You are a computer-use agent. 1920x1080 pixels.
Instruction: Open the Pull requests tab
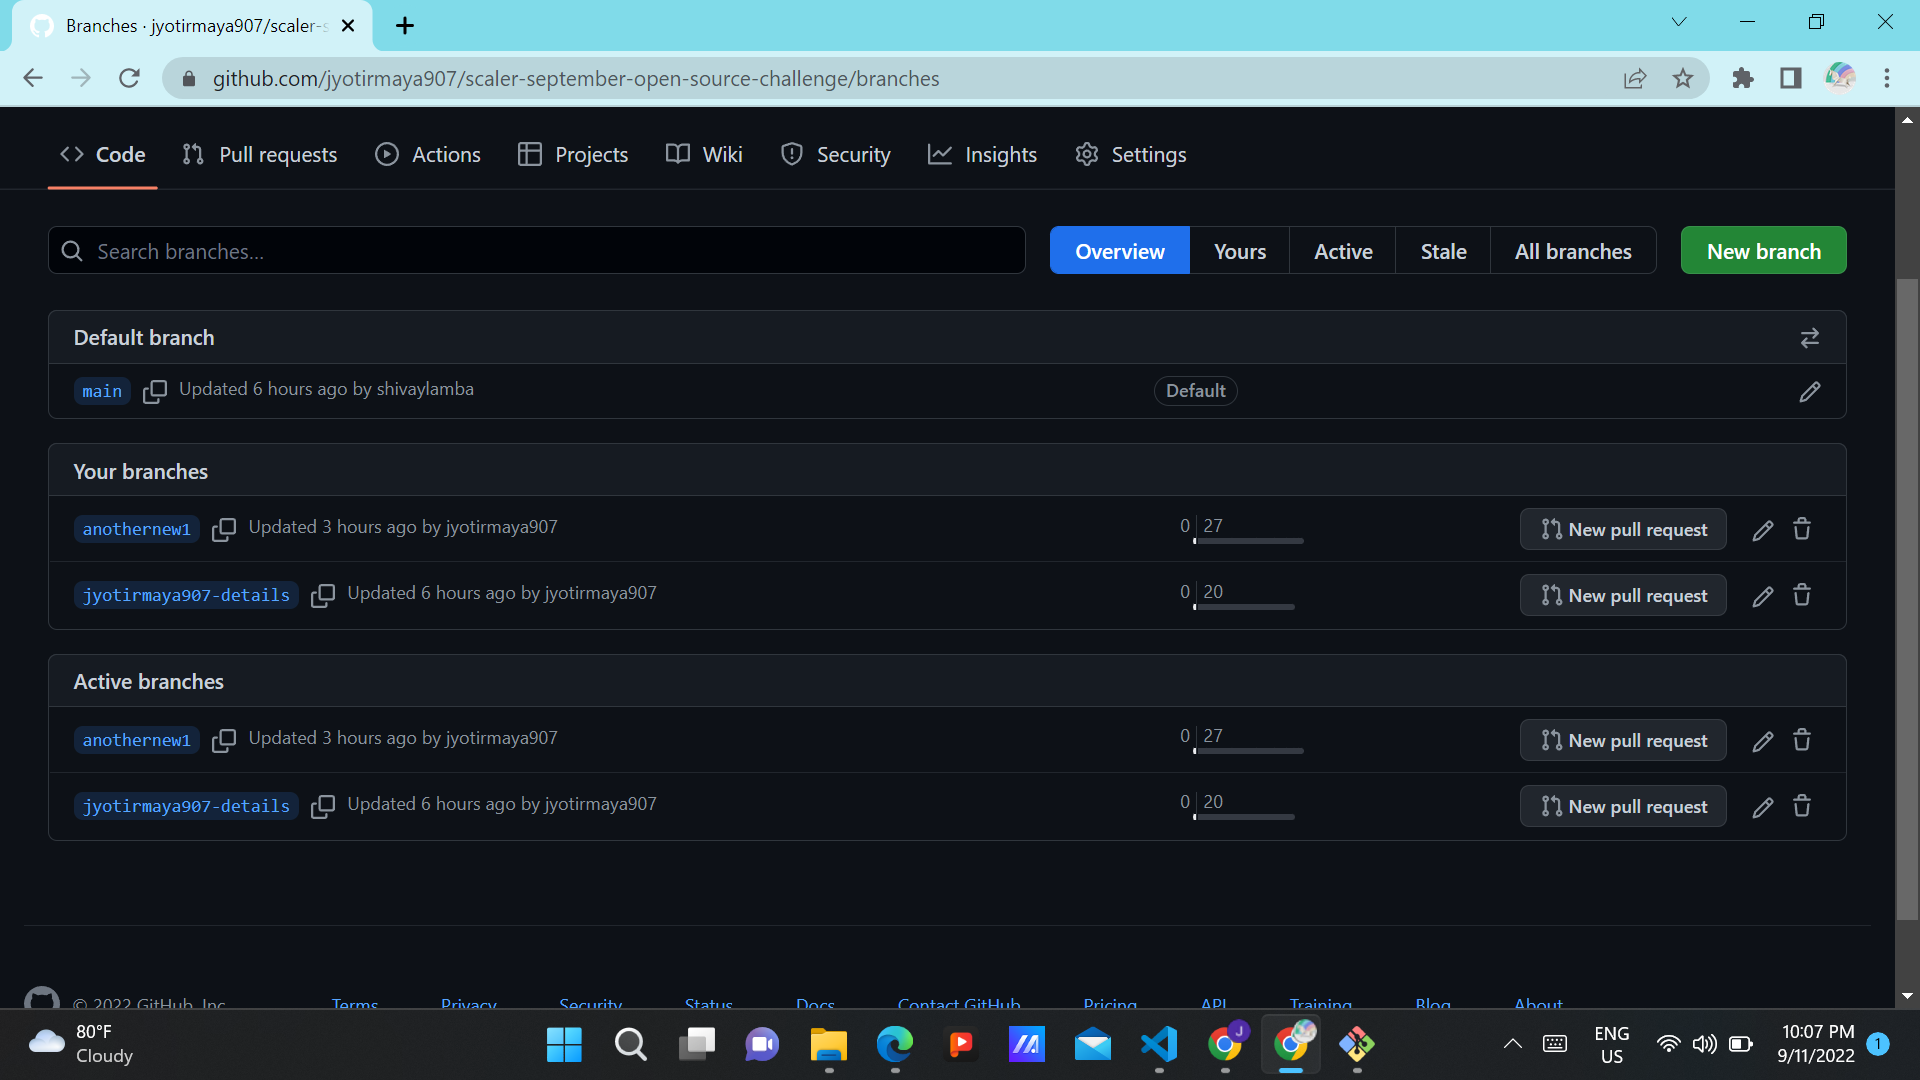click(260, 154)
